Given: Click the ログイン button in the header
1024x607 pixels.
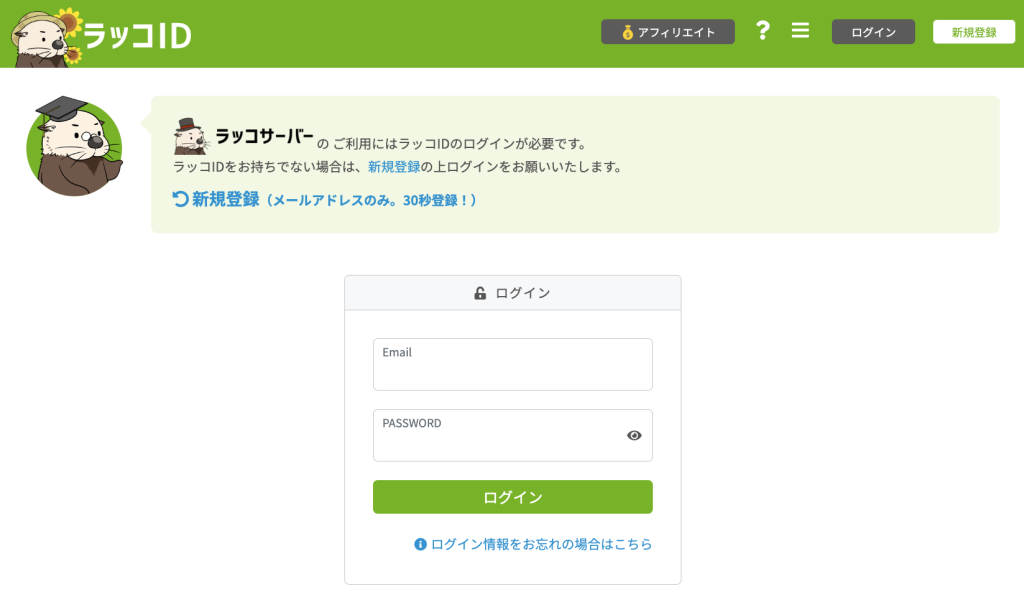Looking at the screenshot, I should tap(872, 31).
